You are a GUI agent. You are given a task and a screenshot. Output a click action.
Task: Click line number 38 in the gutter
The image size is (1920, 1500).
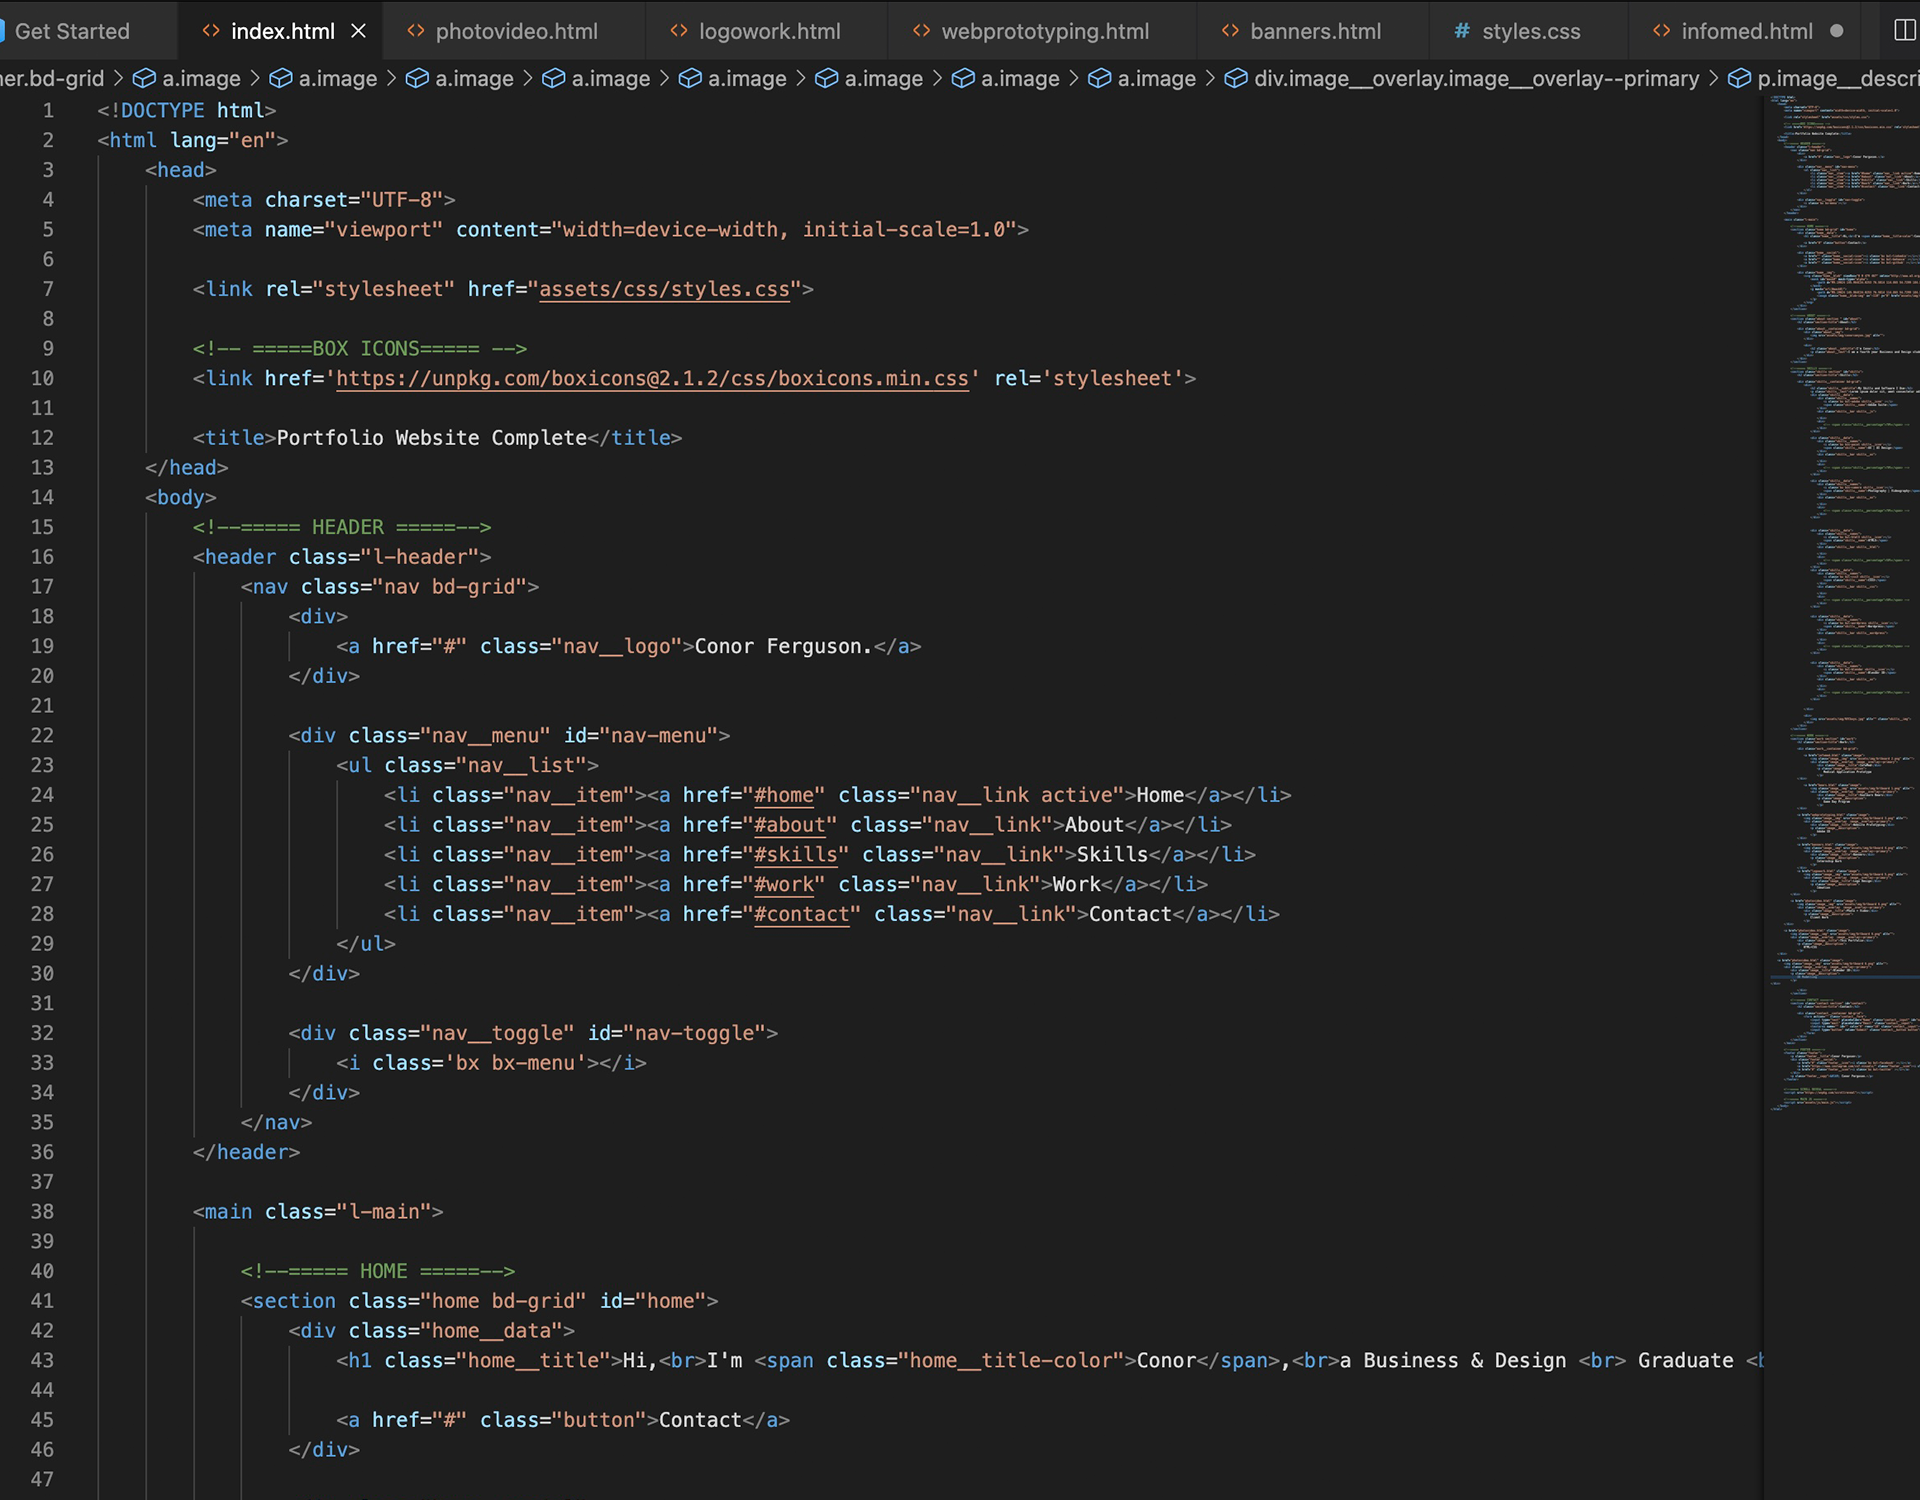click(42, 1212)
